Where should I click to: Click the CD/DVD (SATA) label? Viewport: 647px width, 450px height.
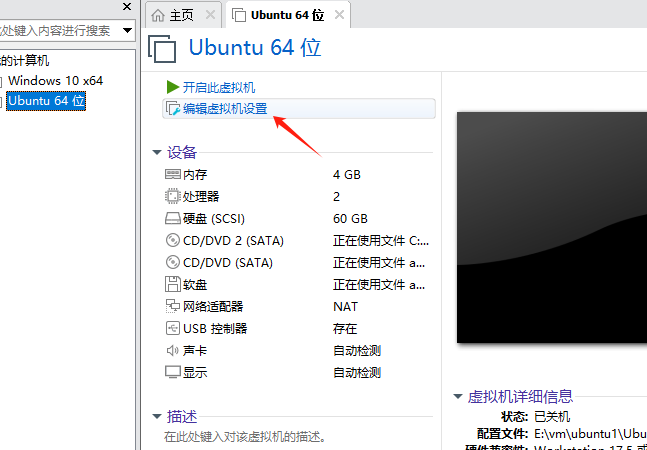pyautogui.click(x=228, y=263)
